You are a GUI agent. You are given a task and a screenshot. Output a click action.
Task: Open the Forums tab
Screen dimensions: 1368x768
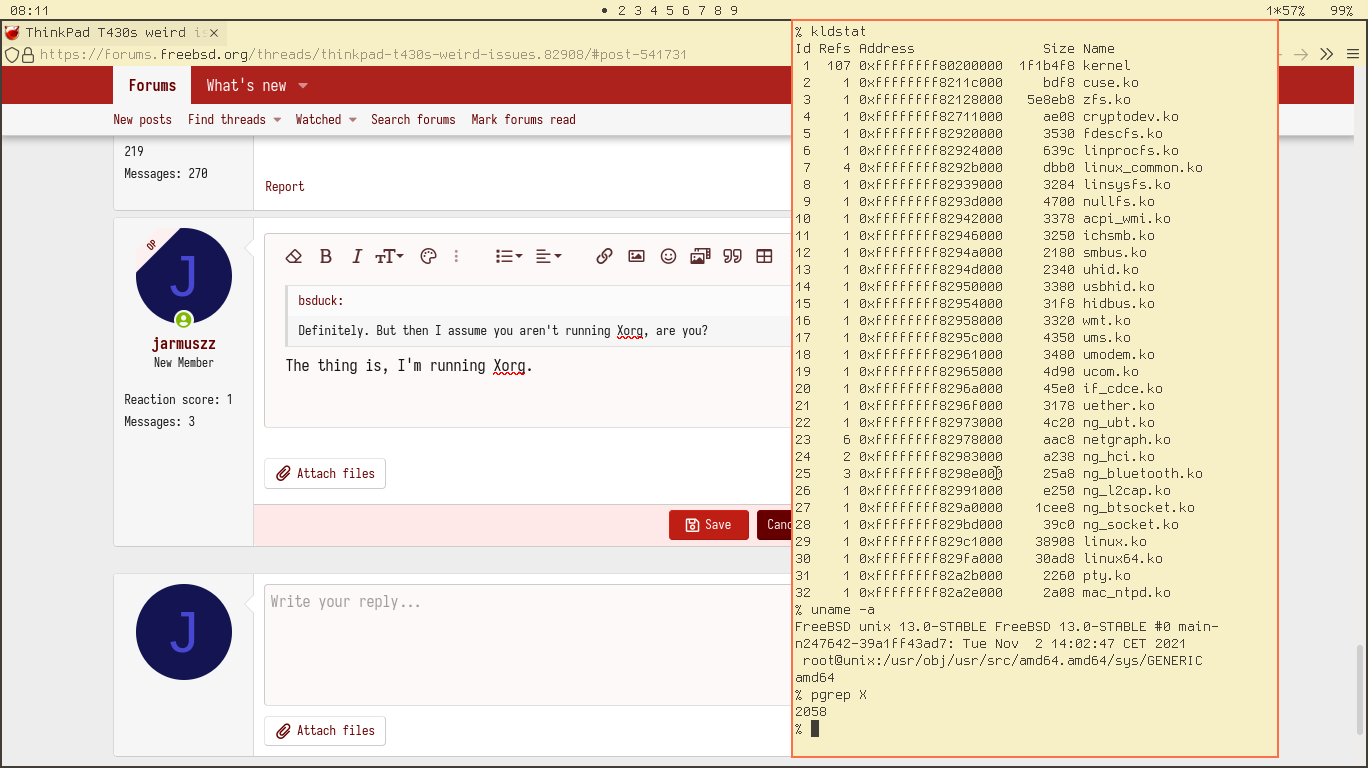[x=152, y=86]
